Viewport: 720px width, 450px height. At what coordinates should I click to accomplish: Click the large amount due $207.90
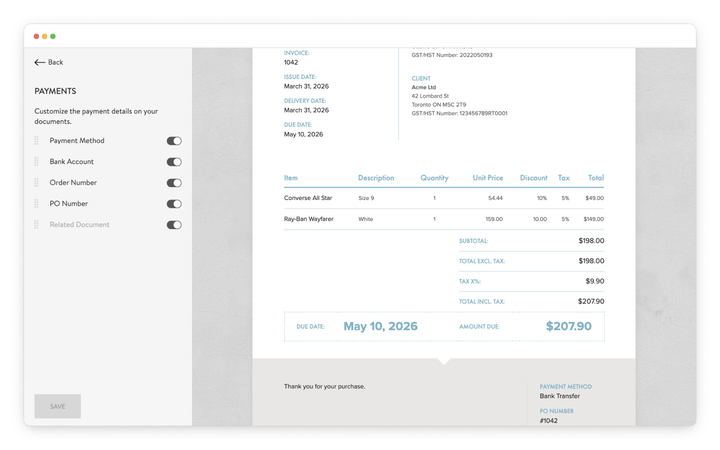(568, 326)
